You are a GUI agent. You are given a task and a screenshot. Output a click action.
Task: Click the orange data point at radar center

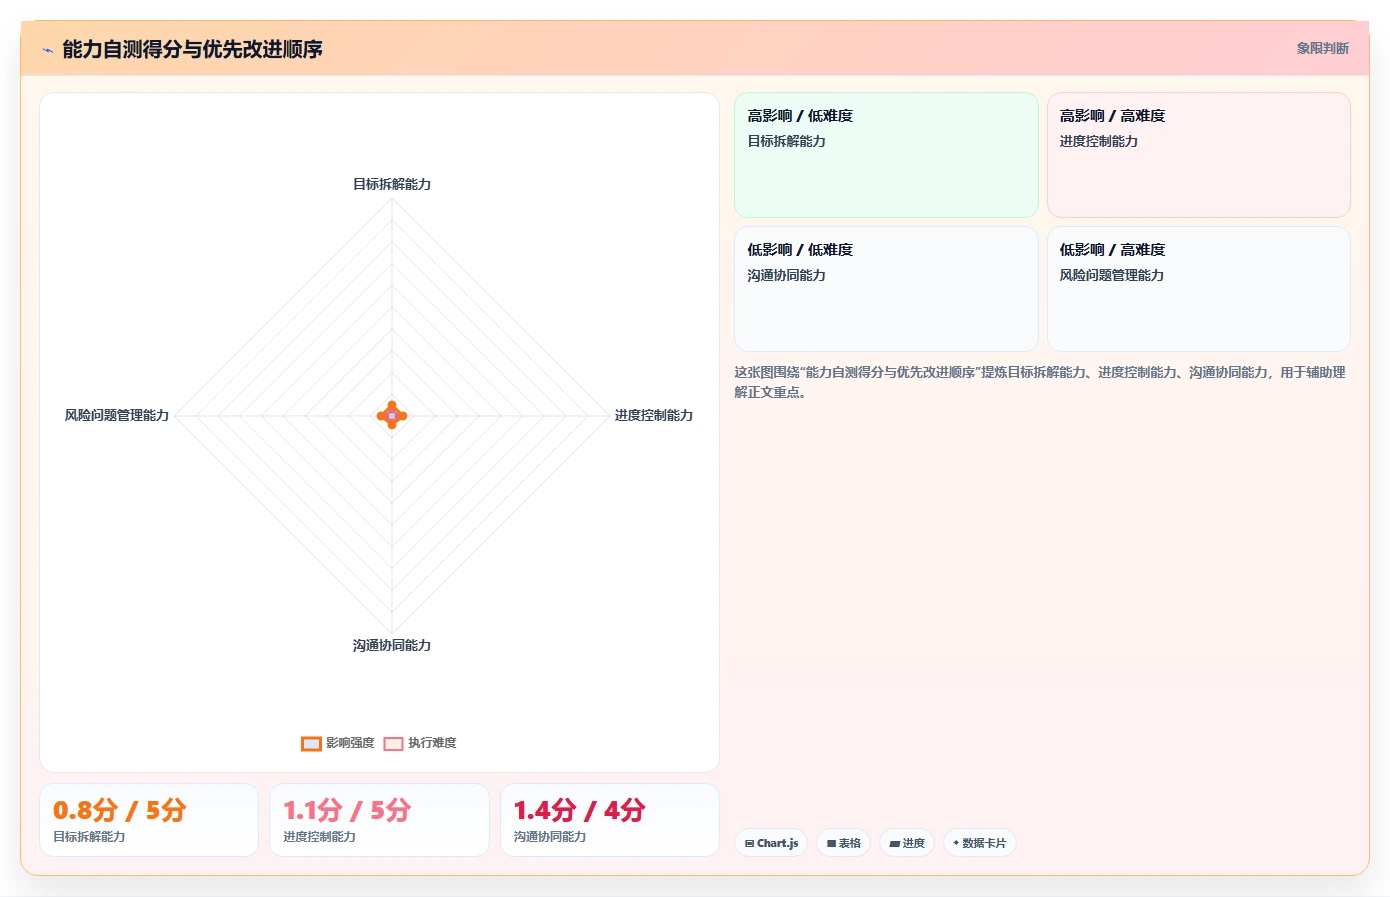[x=392, y=415]
